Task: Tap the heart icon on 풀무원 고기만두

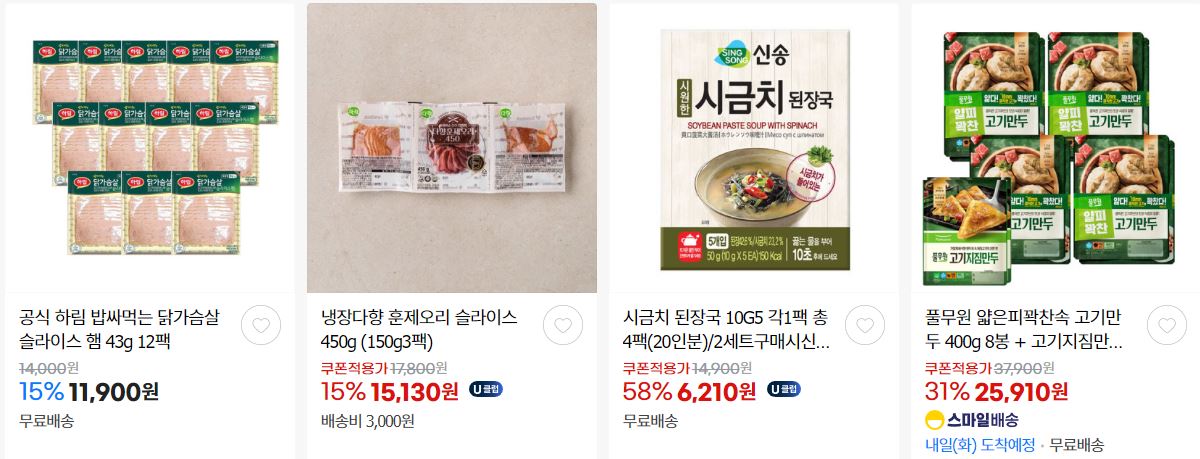Action: (x=1166, y=325)
